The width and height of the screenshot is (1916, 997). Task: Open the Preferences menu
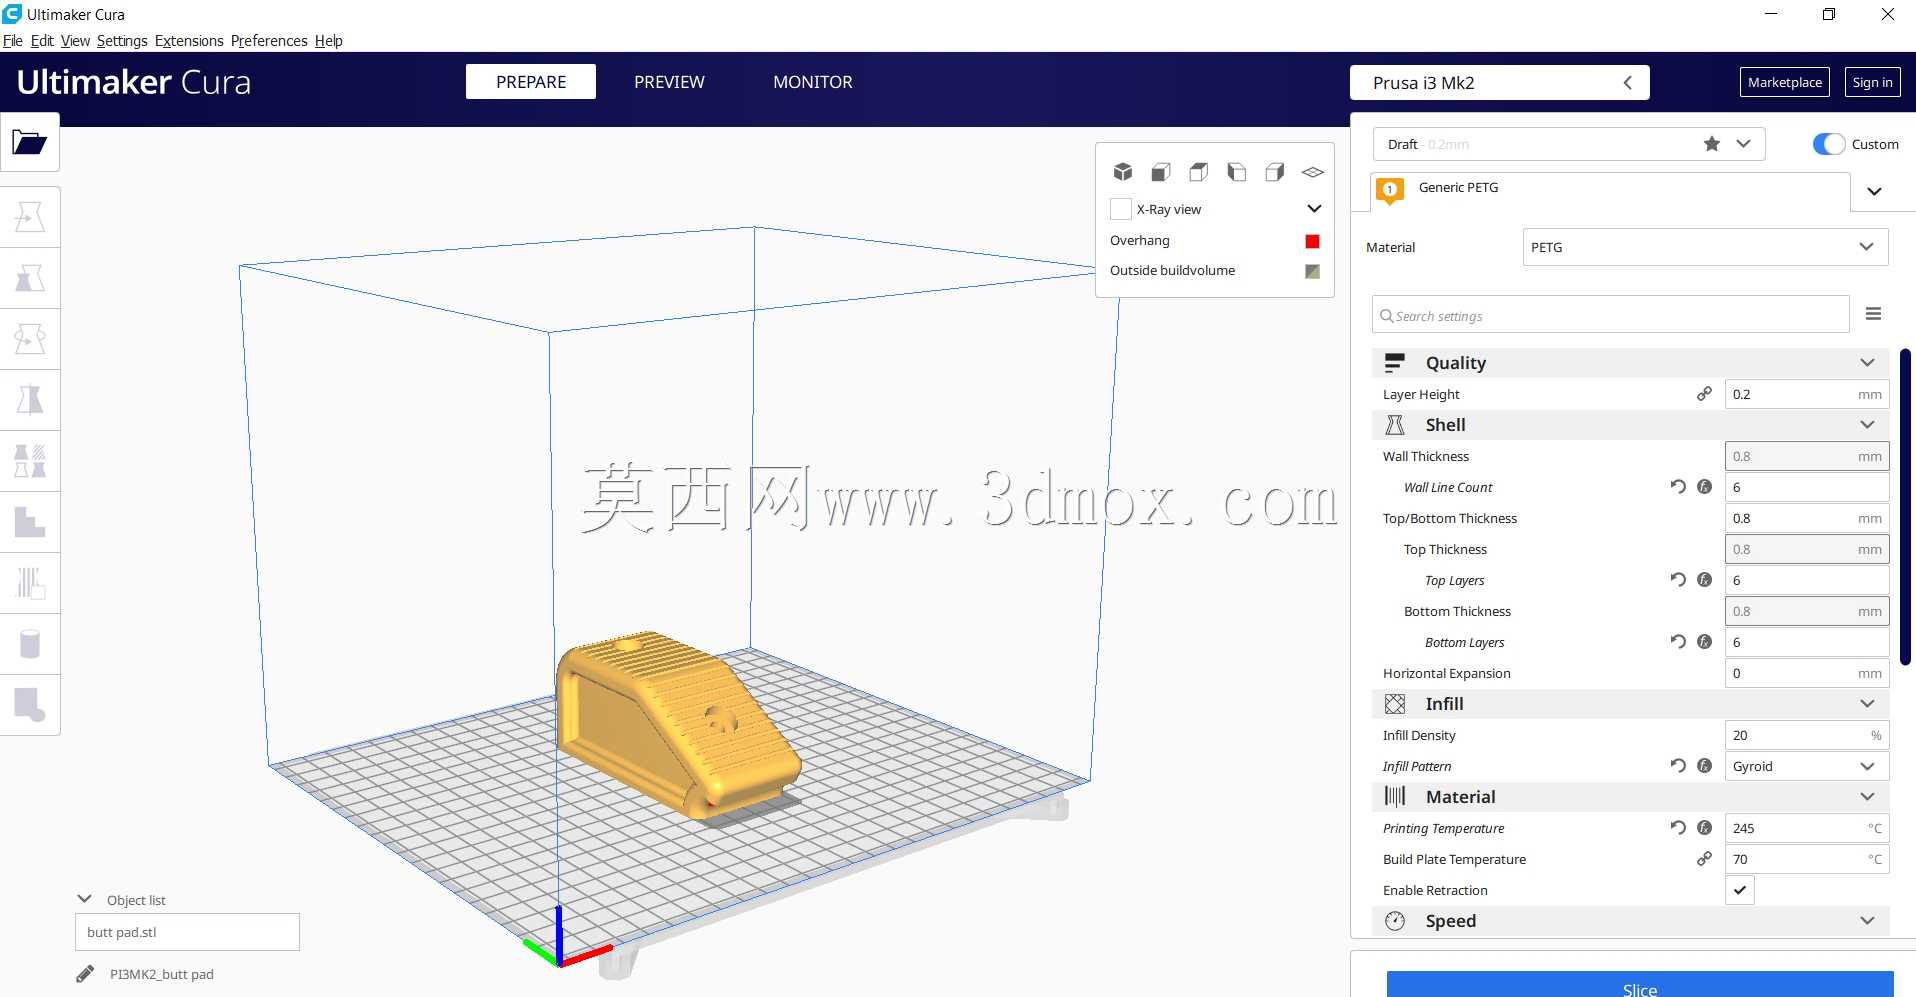pyautogui.click(x=269, y=41)
